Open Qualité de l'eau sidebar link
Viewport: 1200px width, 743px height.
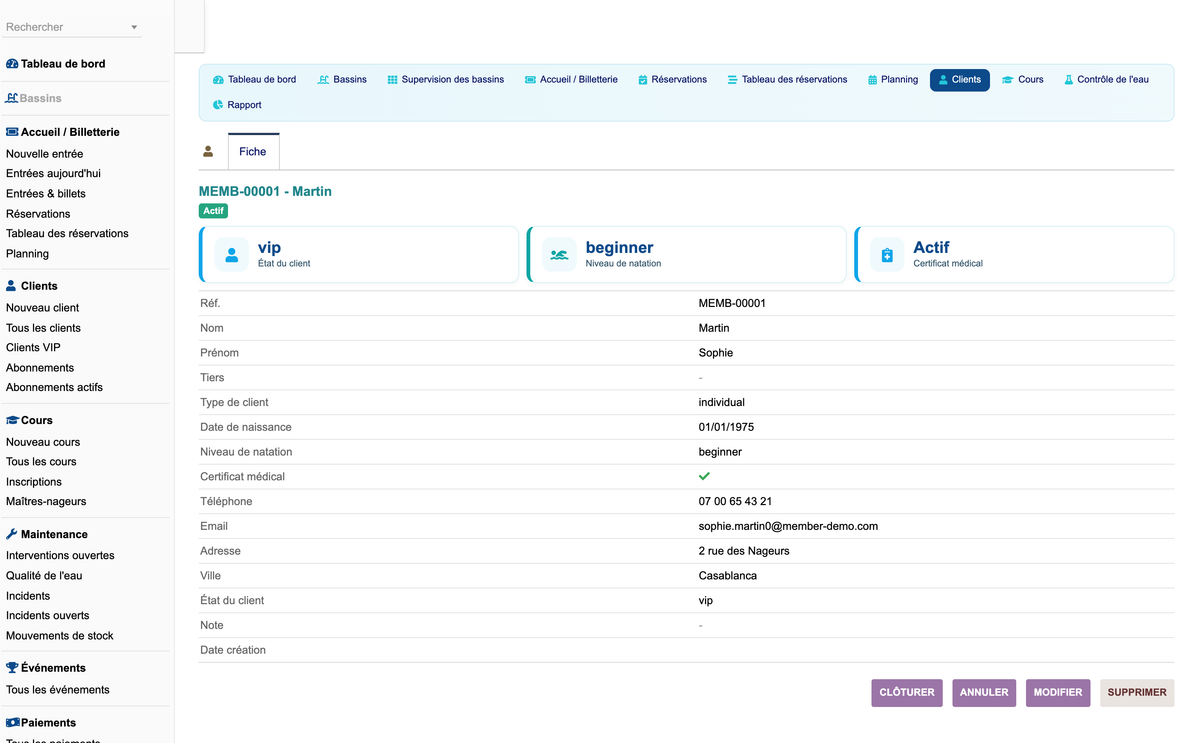point(44,576)
